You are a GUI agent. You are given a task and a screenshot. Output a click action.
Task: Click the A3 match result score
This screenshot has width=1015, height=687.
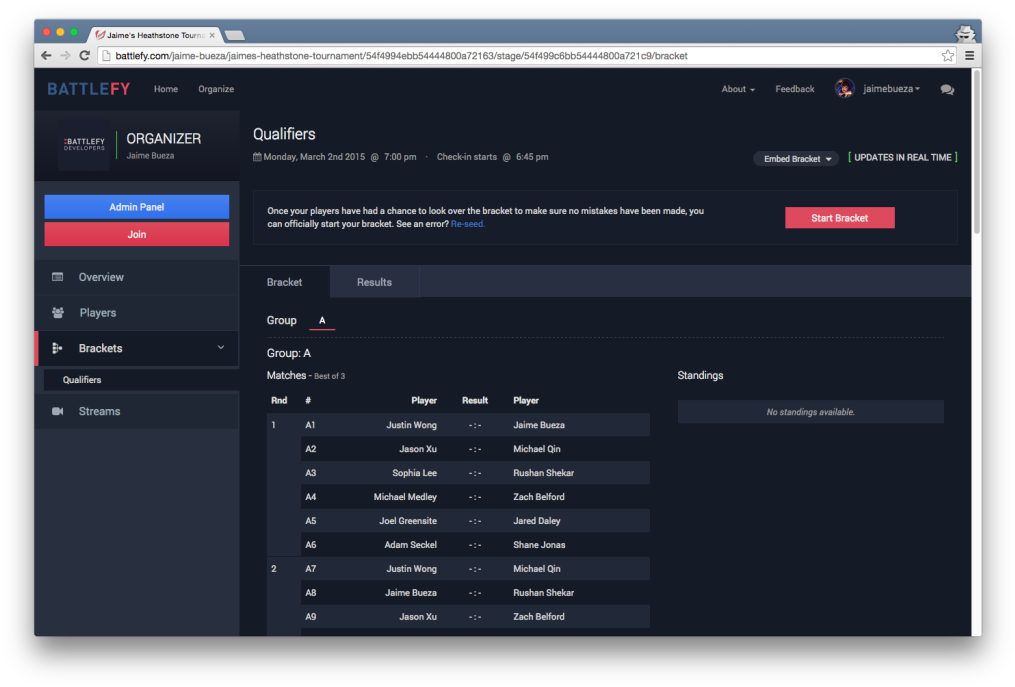click(x=475, y=473)
